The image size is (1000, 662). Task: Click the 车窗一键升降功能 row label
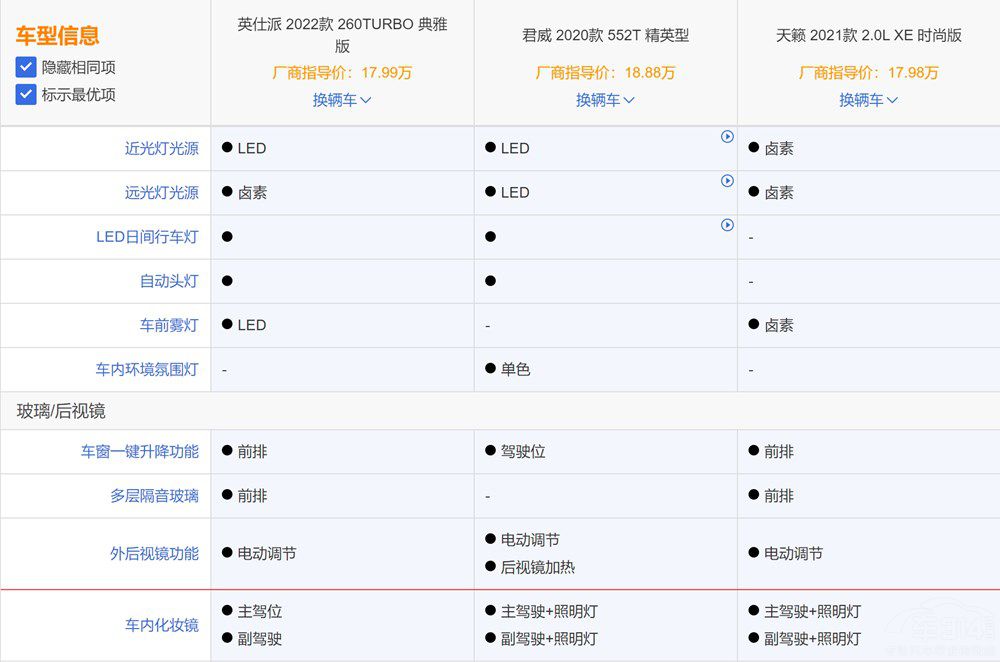click(139, 451)
